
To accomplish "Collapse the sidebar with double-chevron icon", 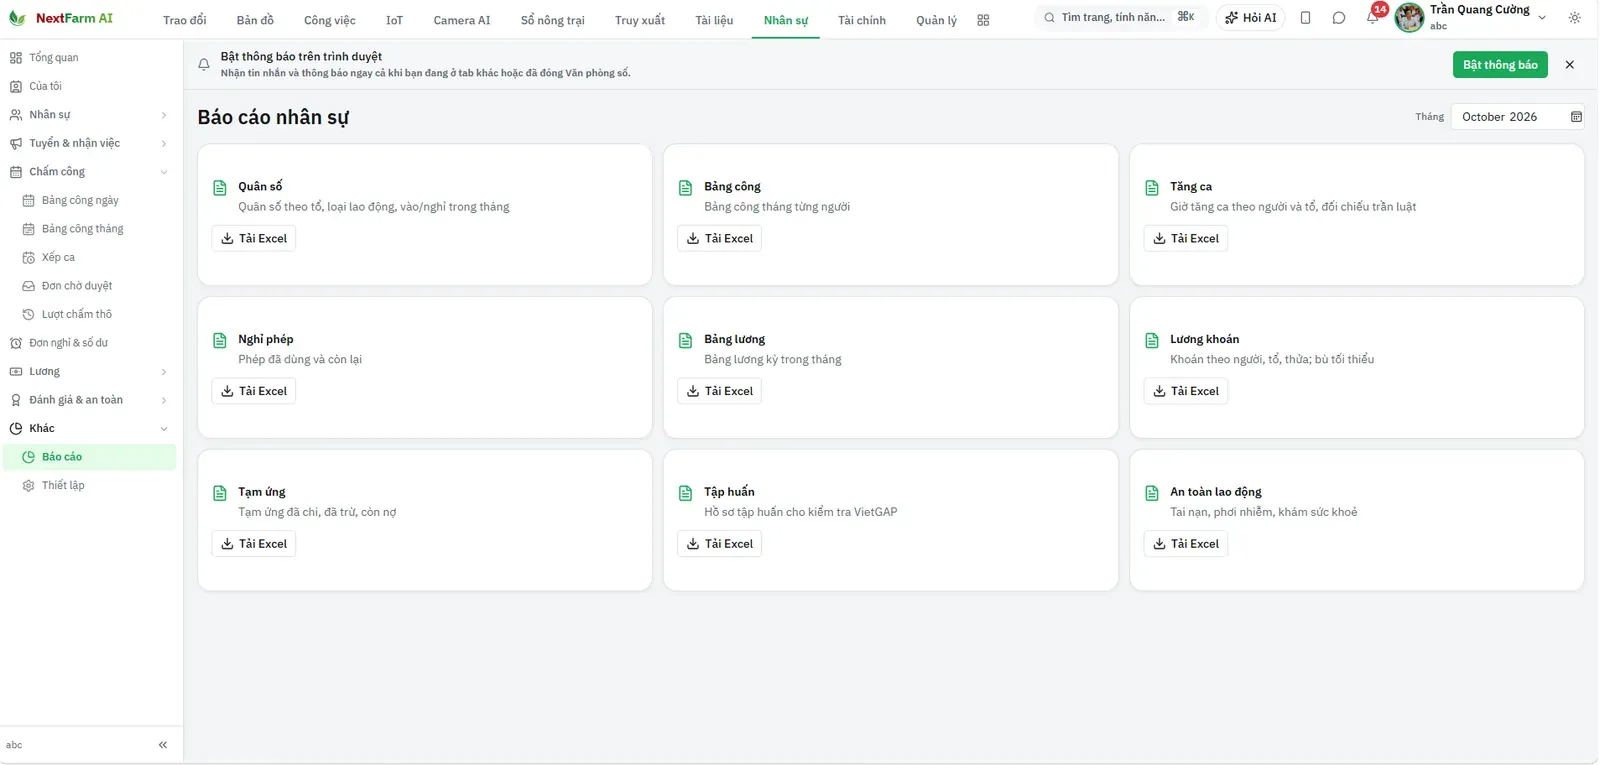I will coord(163,745).
